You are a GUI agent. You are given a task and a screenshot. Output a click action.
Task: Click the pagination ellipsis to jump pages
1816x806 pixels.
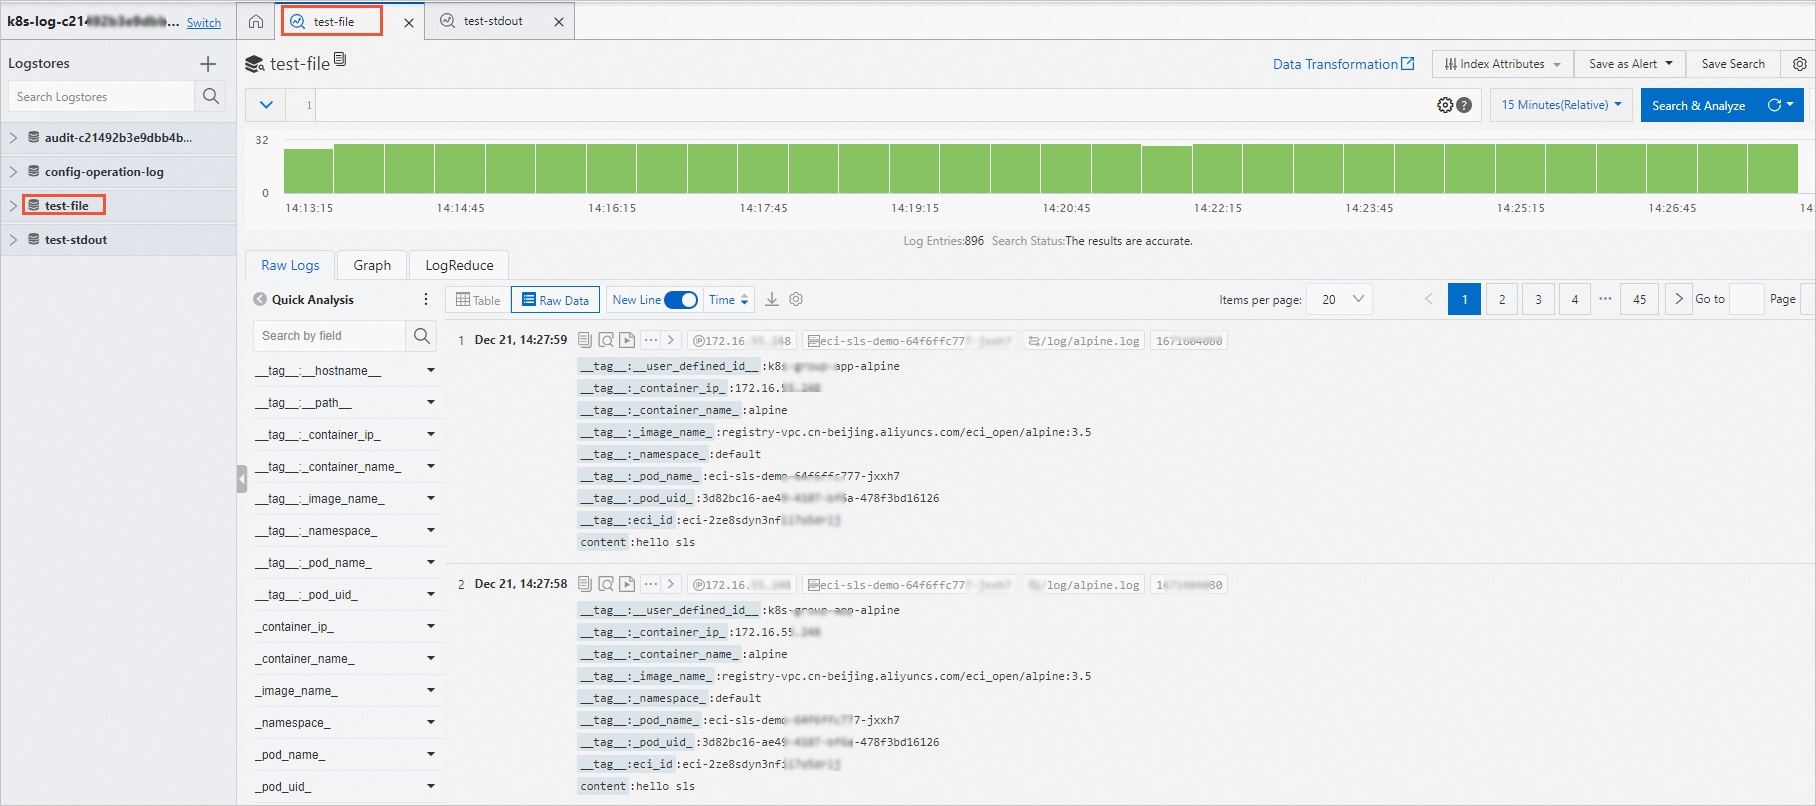pyautogui.click(x=1605, y=299)
